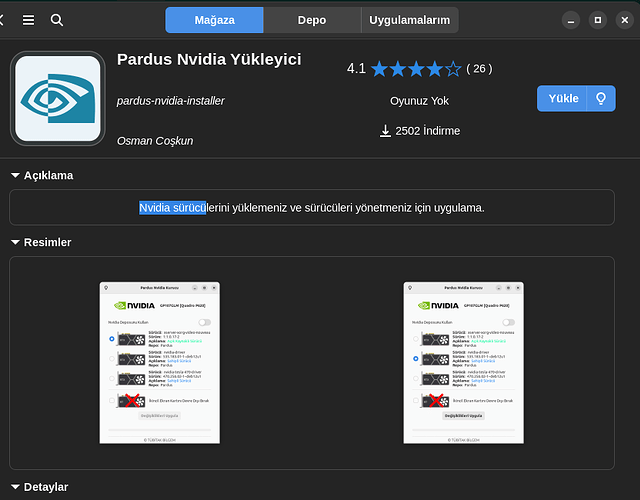Switch to the Mağaza tab
The width and height of the screenshot is (640, 500).
click(214, 20)
